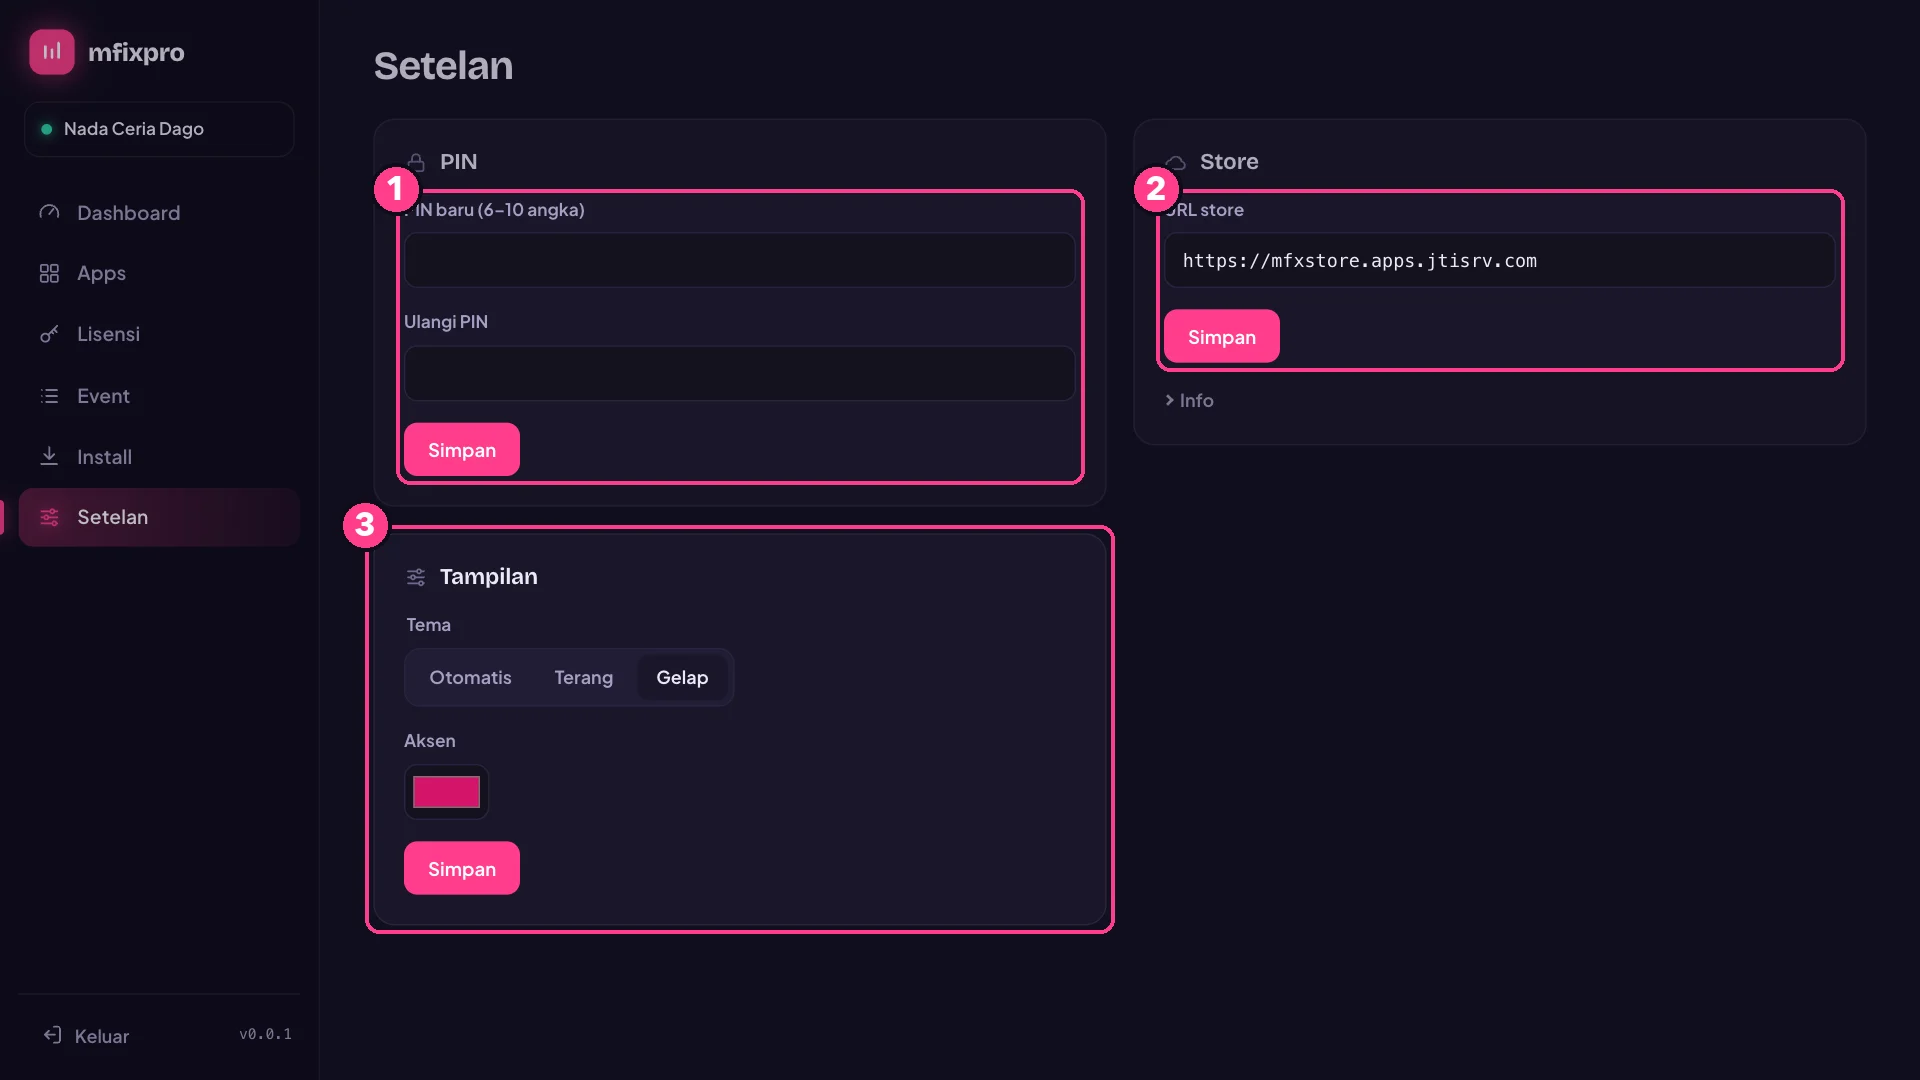Click the v0.0.1 version text
Viewport: 1920px width, 1080px height.
click(x=265, y=1034)
